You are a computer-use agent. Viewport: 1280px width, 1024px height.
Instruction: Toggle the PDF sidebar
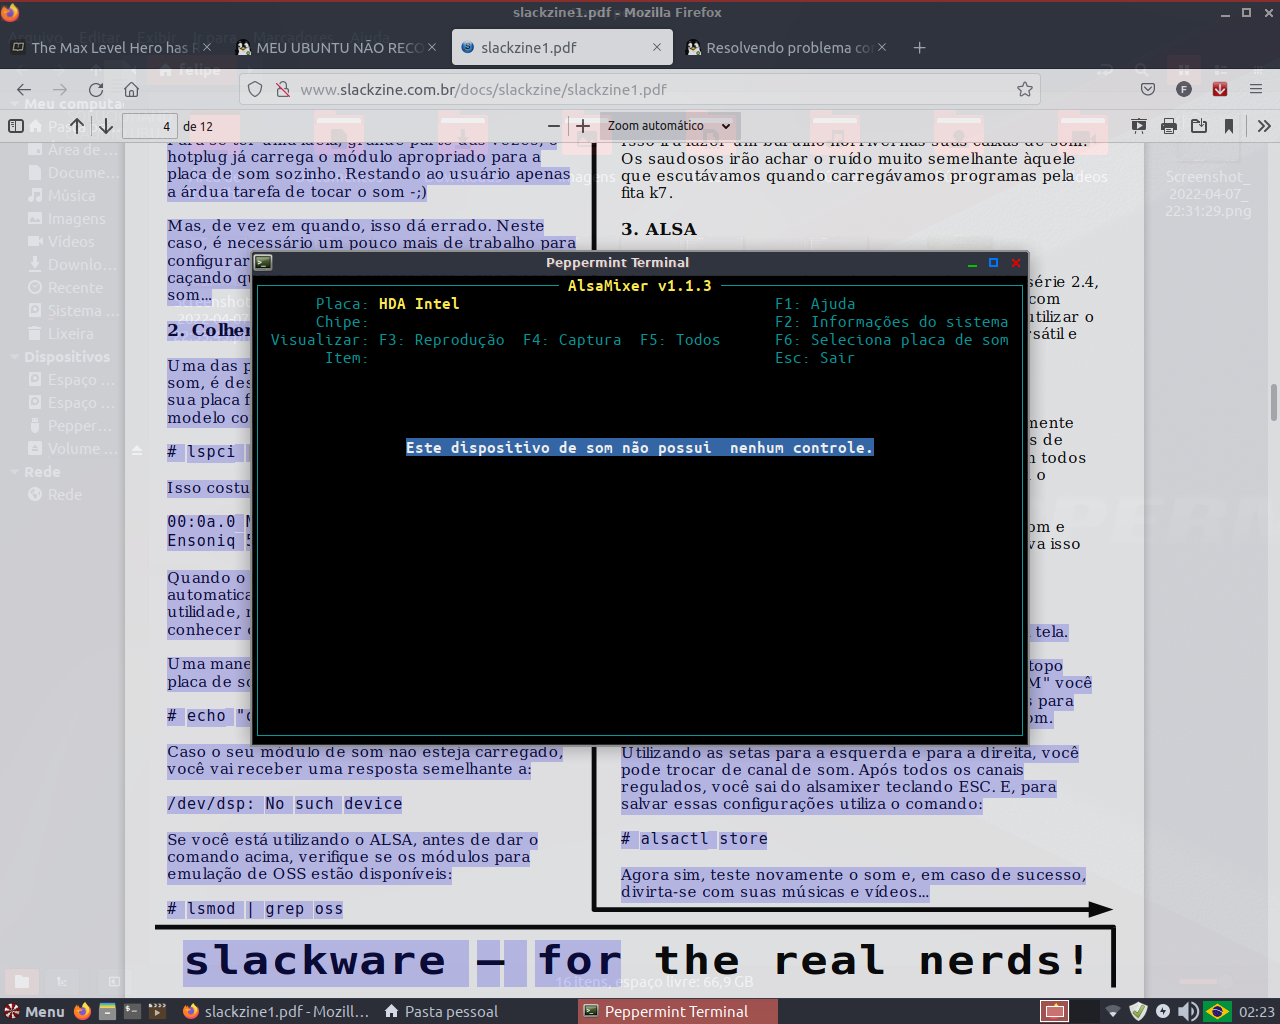[x=16, y=126]
